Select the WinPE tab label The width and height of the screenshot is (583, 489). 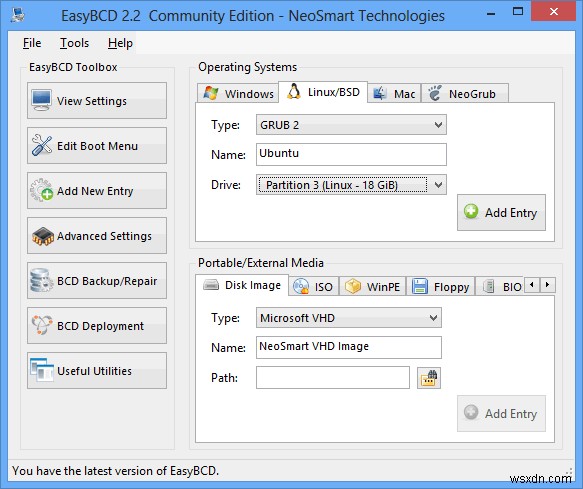coord(383,287)
